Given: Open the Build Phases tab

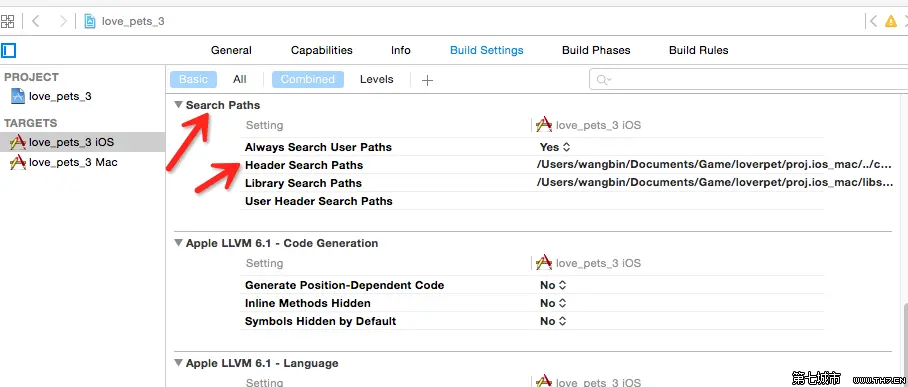Looking at the screenshot, I should [596, 50].
